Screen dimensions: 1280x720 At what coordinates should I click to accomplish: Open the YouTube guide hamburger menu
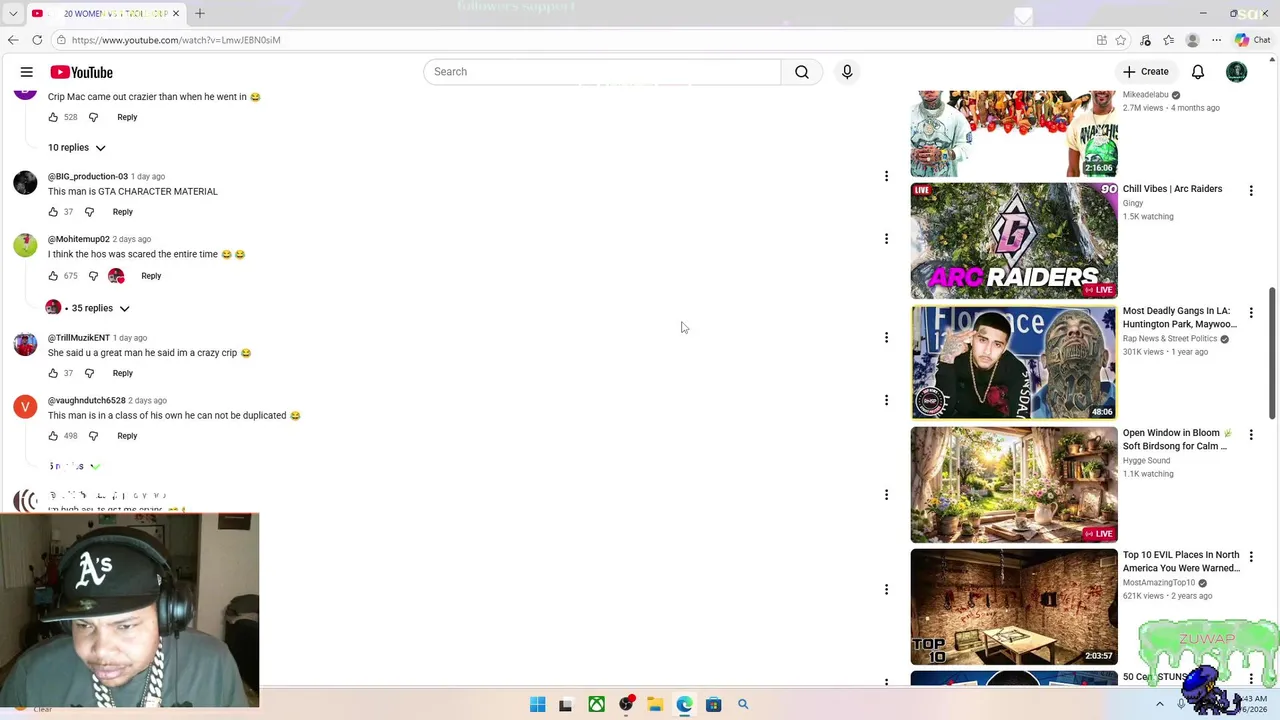(27, 72)
